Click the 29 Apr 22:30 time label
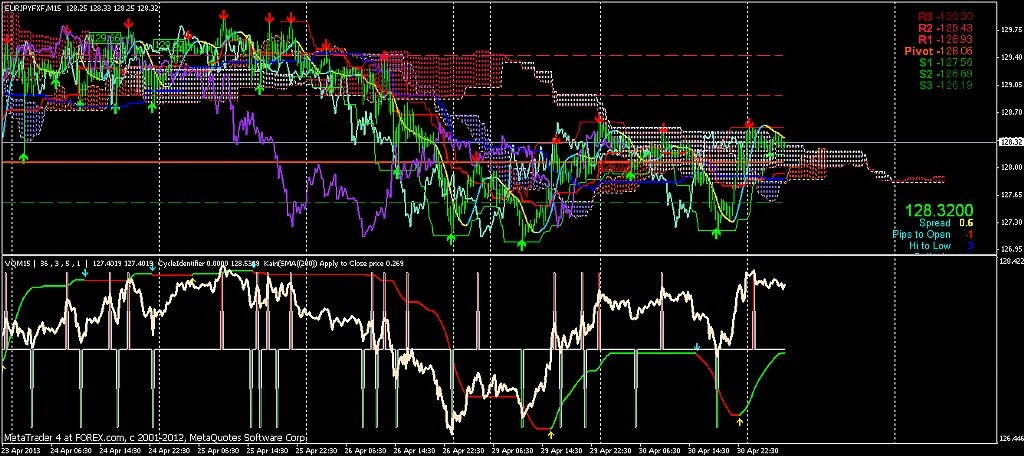This screenshot has width=1024, height=456. point(609,451)
